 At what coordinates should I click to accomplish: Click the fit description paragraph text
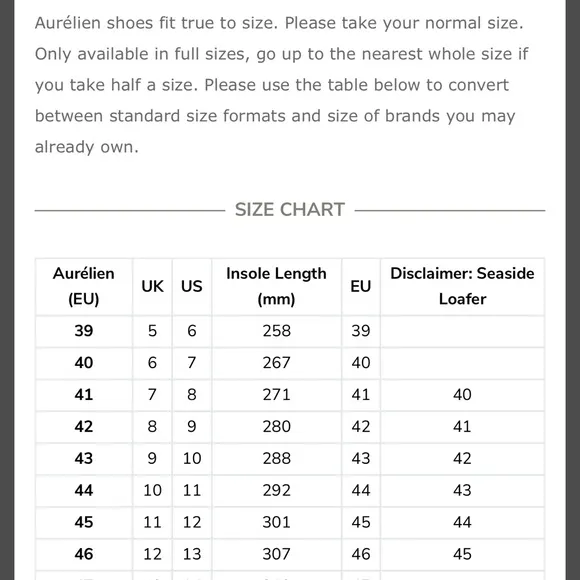pyautogui.click(x=281, y=85)
